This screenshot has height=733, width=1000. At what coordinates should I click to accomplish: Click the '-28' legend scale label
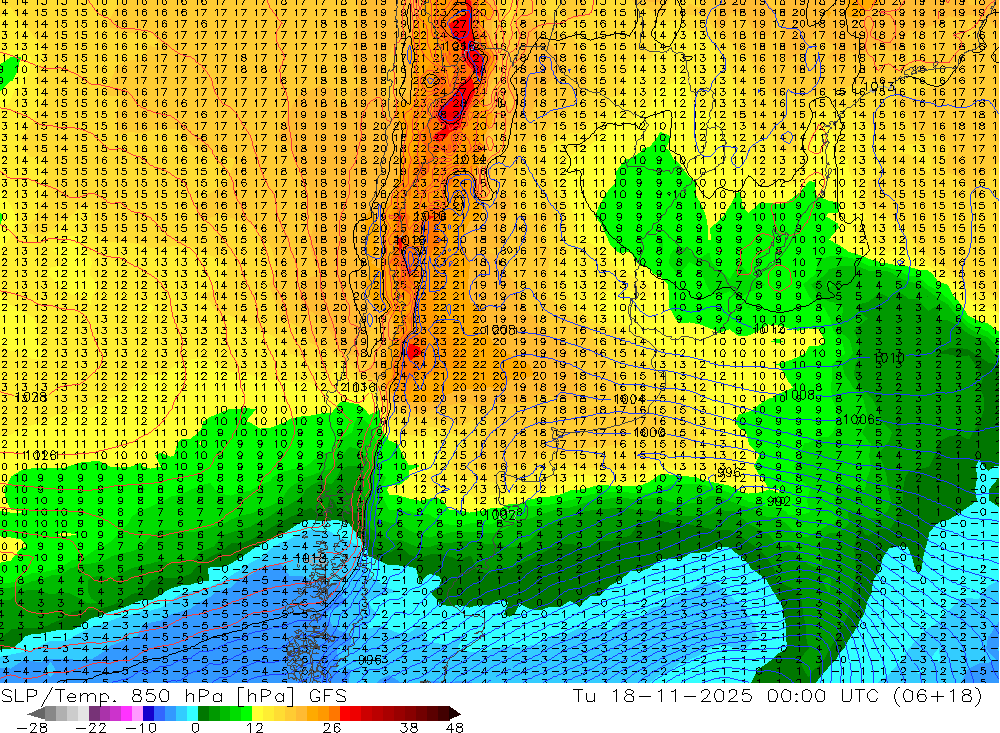[32, 727]
